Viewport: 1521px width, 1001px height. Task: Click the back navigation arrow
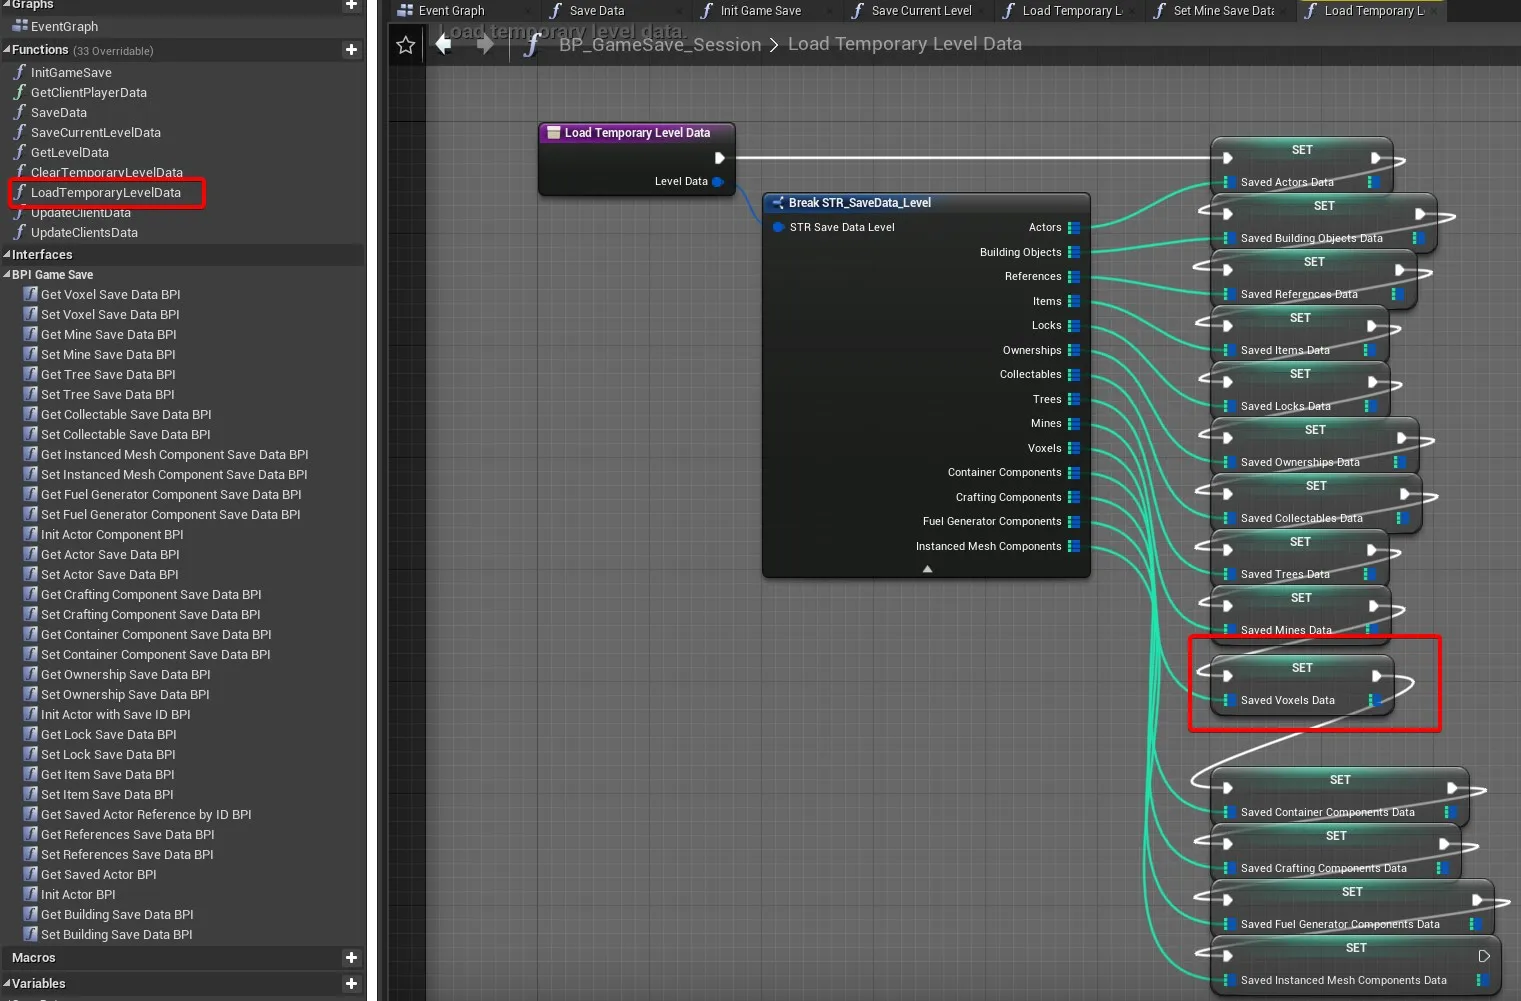pyautogui.click(x=444, y=44)
